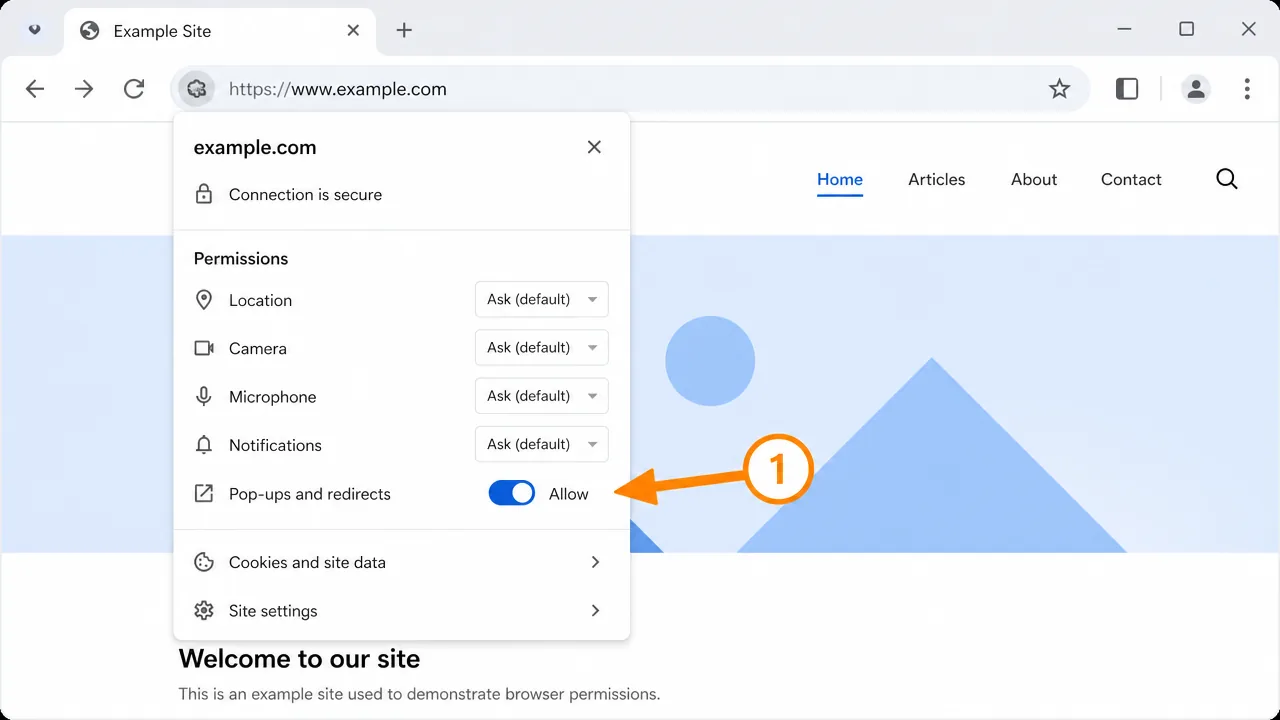Click the Location label text
This screenshot has width=1280, height=720.
pyautogui.click(x=260, y=300)
